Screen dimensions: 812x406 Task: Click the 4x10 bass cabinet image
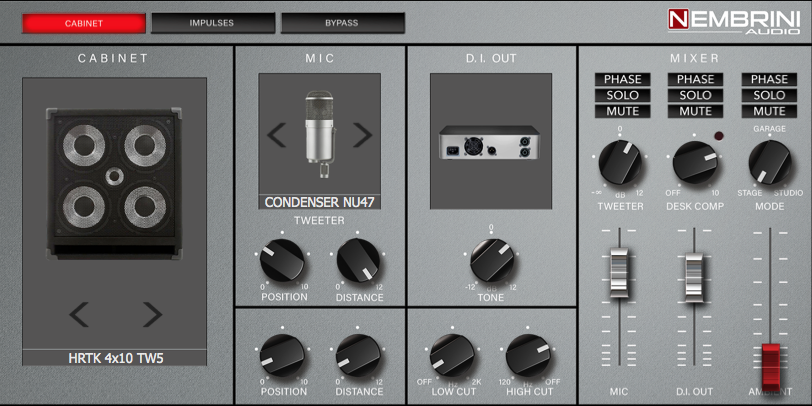coord(114,183)
